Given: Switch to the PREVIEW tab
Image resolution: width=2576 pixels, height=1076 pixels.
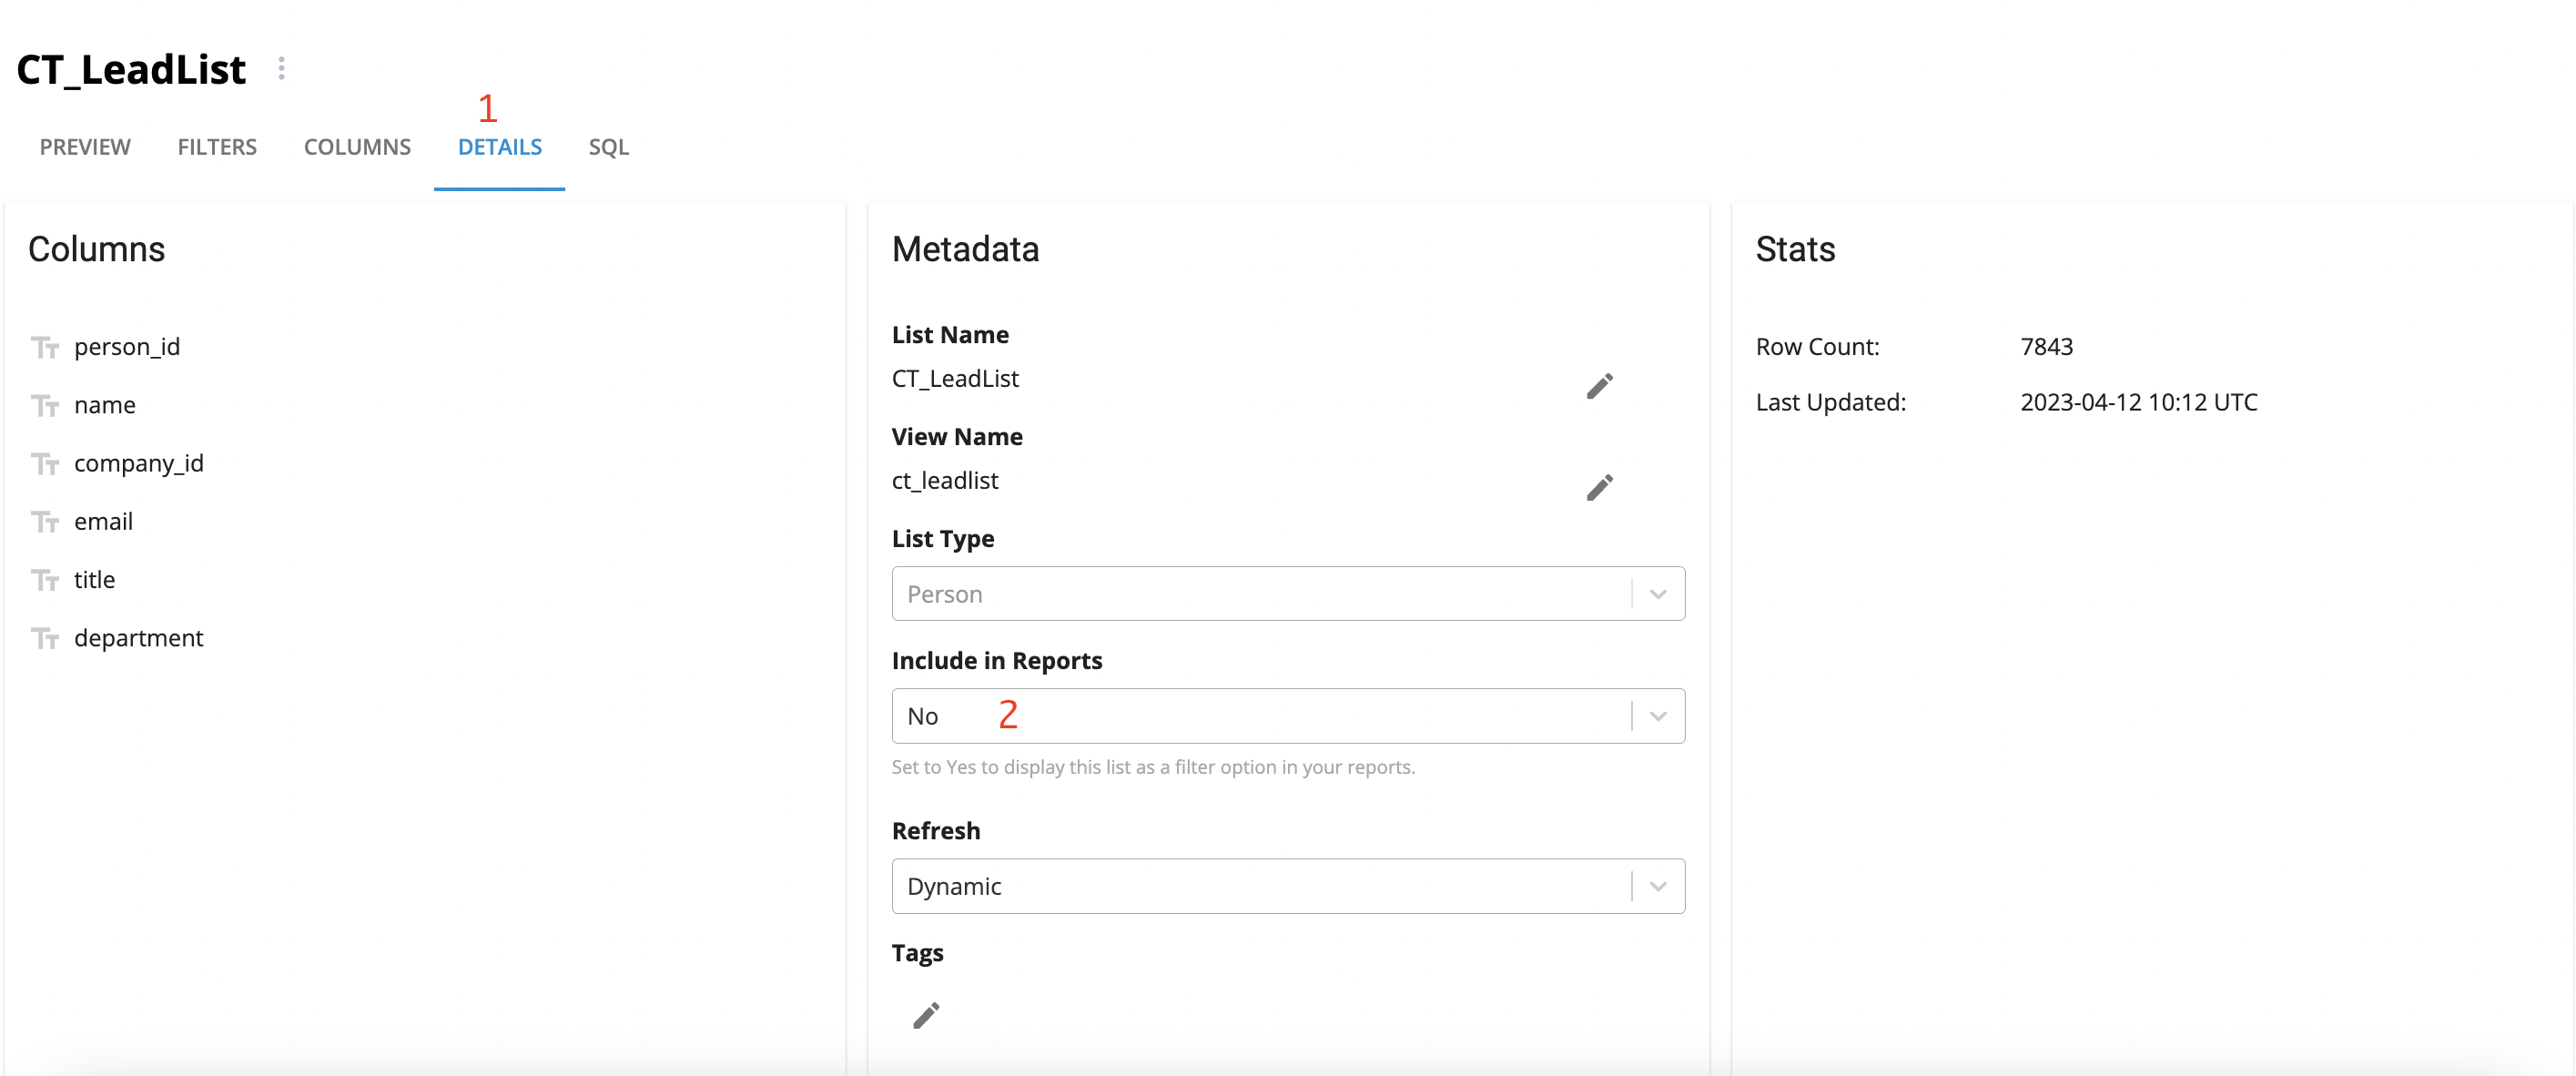Looking at the screenshot, I should click(x=84, y=145).
